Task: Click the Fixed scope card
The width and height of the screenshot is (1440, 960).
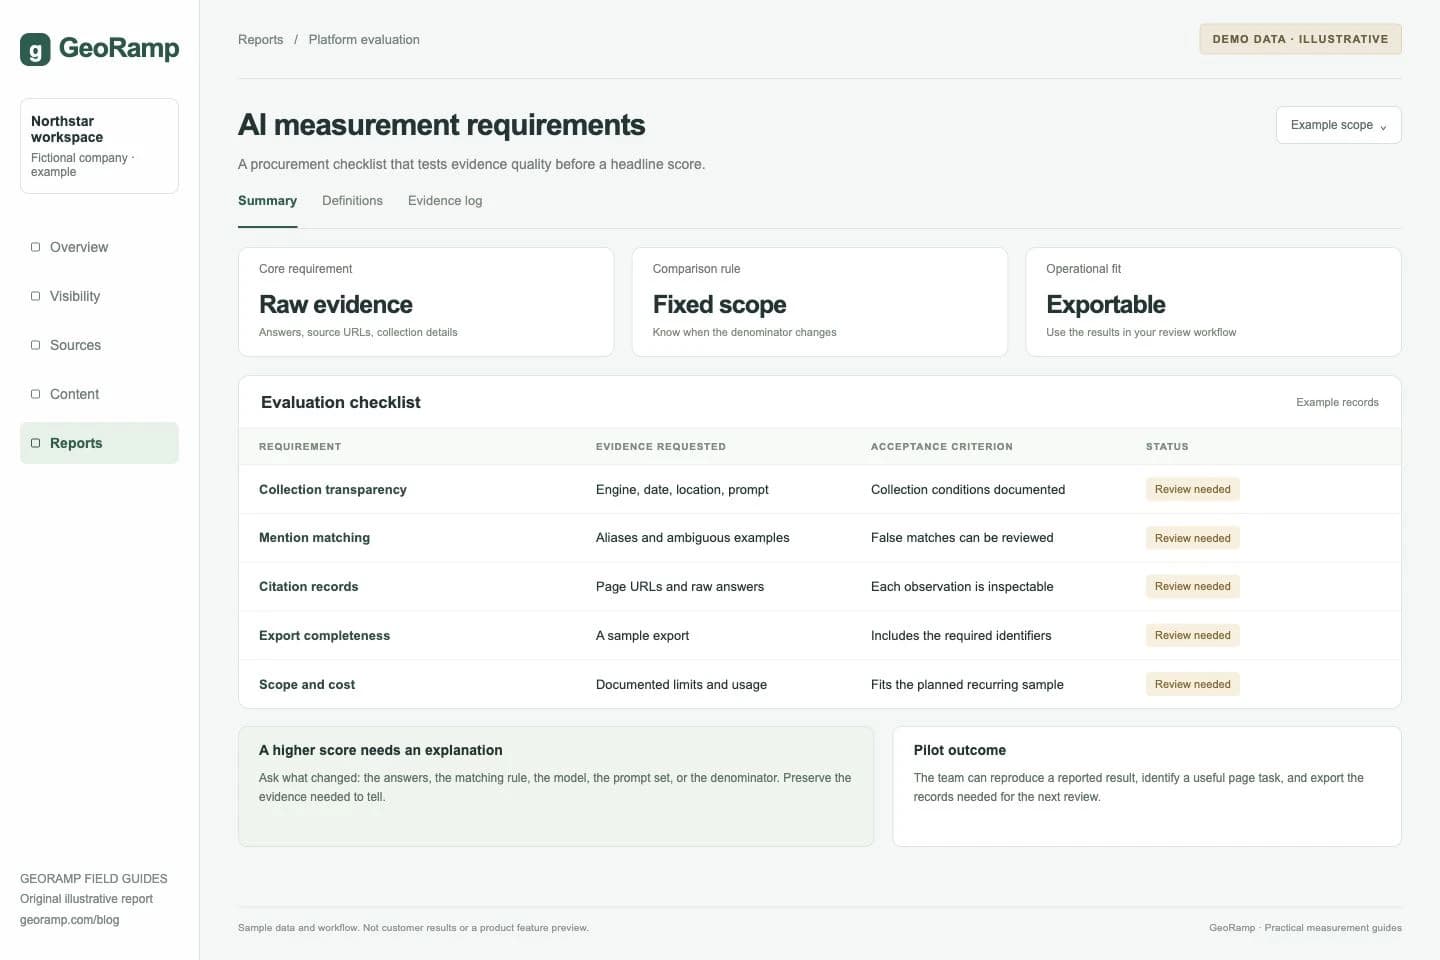Action: point(820,302)
